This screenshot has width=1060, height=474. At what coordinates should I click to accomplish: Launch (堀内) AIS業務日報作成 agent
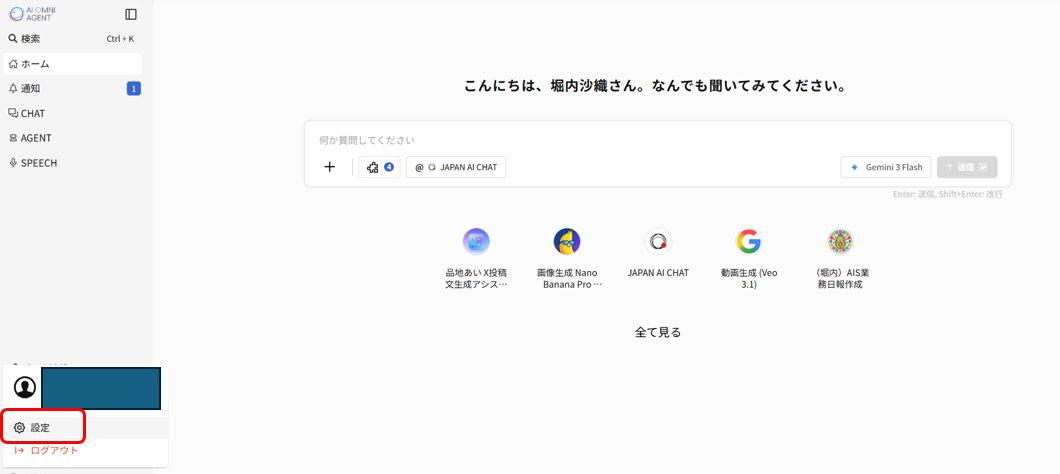840,259
